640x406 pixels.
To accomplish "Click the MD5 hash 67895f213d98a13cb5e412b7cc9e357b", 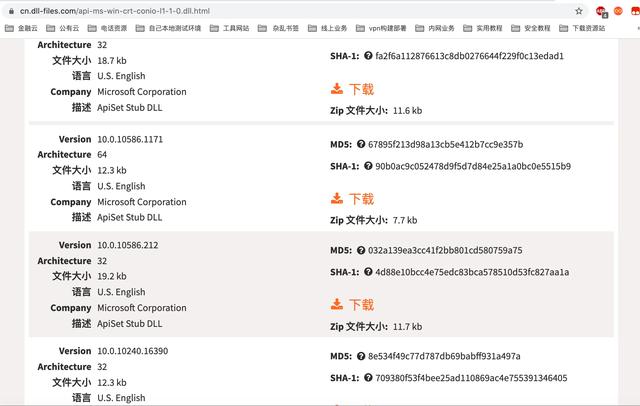I will (445, 144).
